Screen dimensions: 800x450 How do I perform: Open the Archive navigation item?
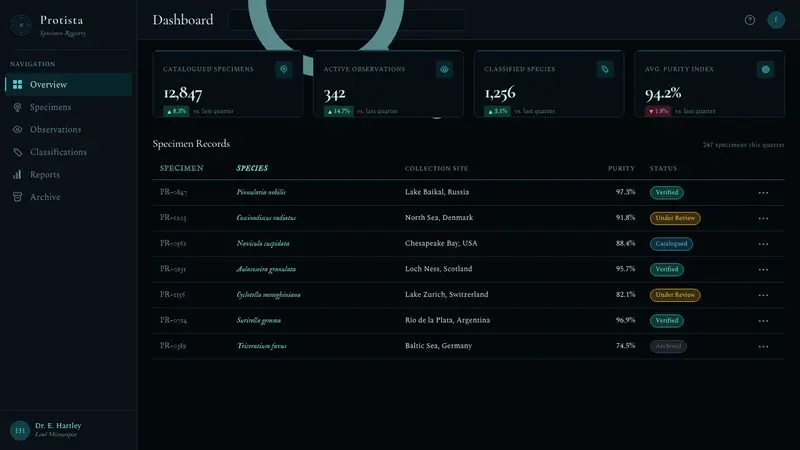(x=68, y=197)
